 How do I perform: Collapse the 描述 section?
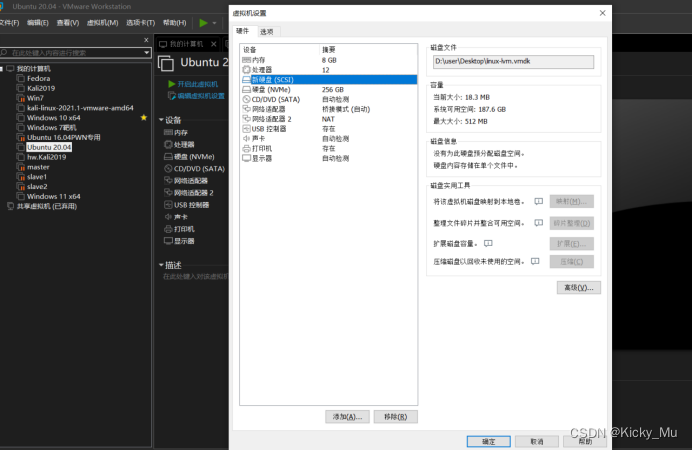pyautogui.click(x=161, y=265)
